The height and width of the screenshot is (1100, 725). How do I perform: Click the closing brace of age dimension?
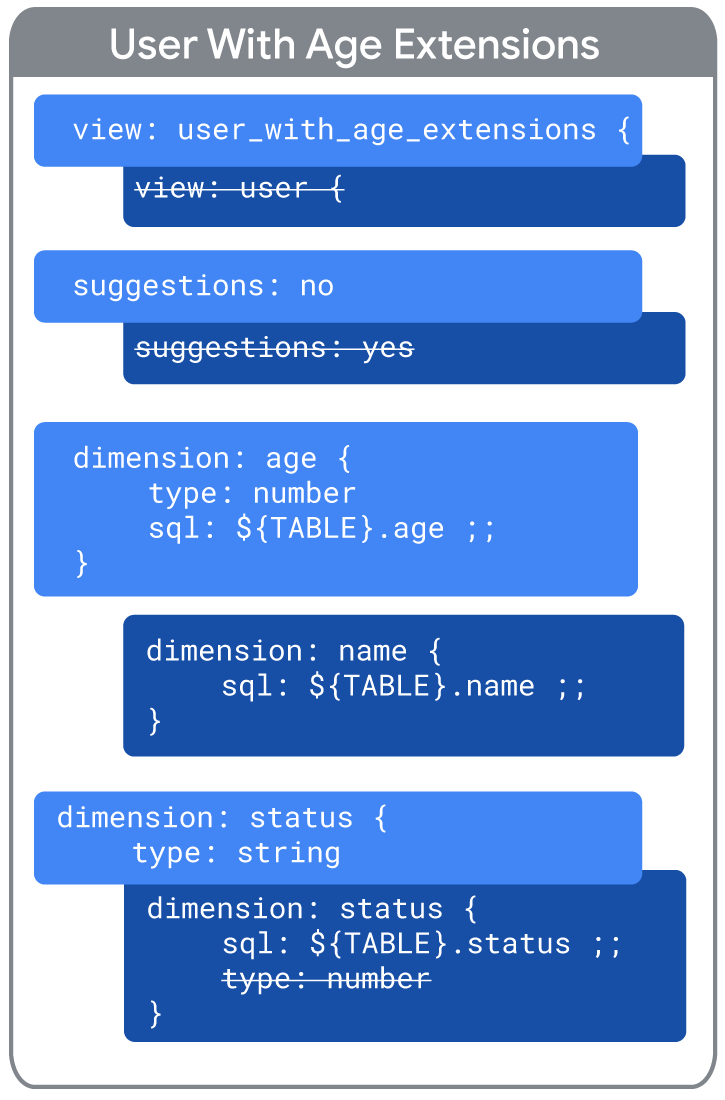tap(81, 563)
